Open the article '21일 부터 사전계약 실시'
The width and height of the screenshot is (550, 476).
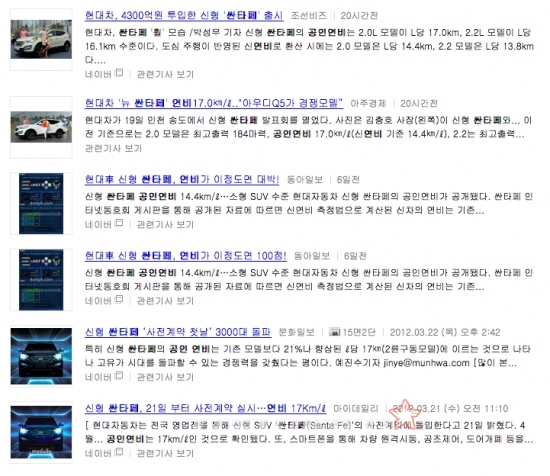(206, 409)
